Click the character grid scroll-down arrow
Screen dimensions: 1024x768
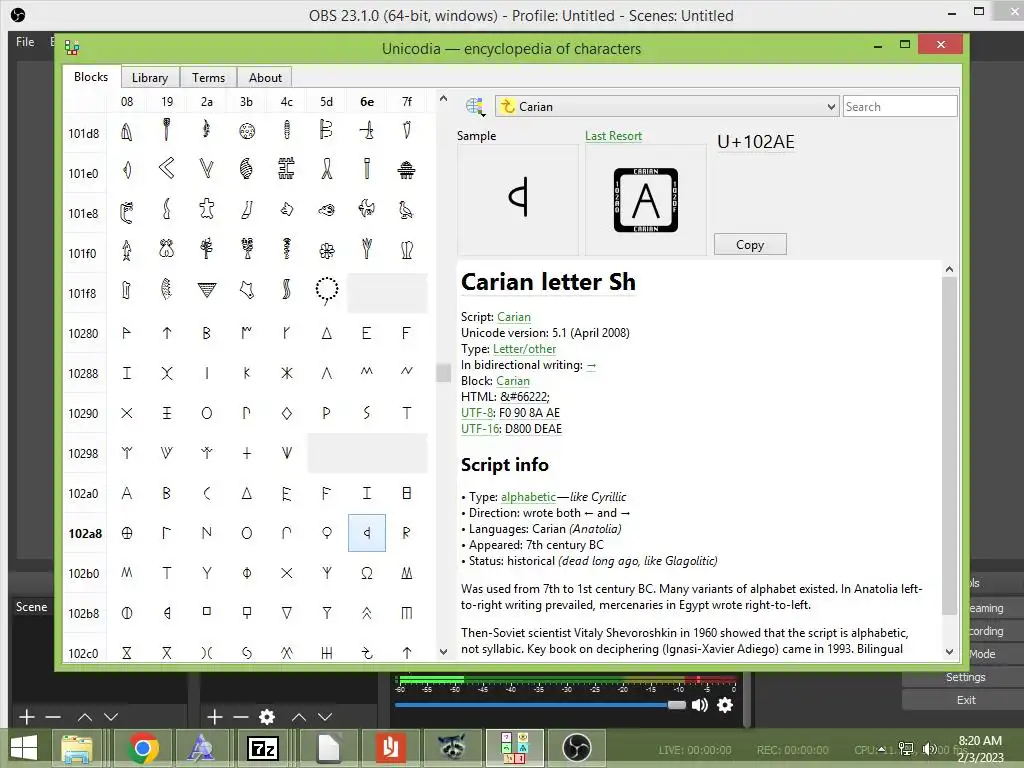click(443, 652)
